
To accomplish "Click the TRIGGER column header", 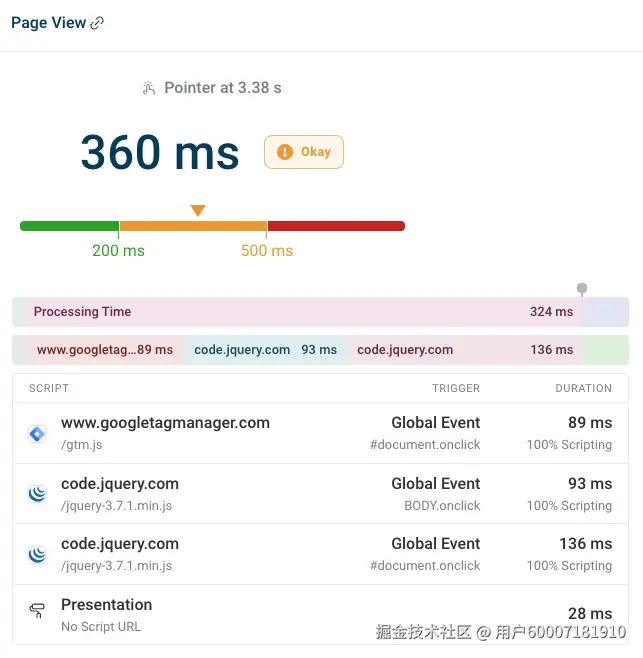I will (x=456, y=388).
